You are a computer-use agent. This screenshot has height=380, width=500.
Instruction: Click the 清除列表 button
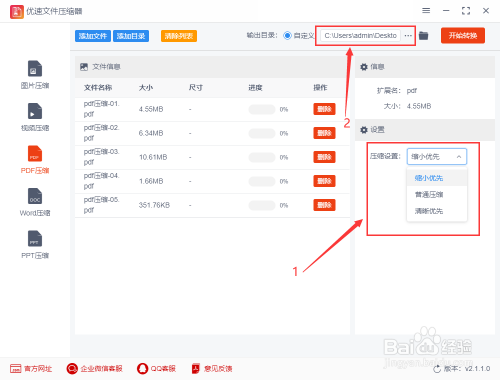click(179, 36)
